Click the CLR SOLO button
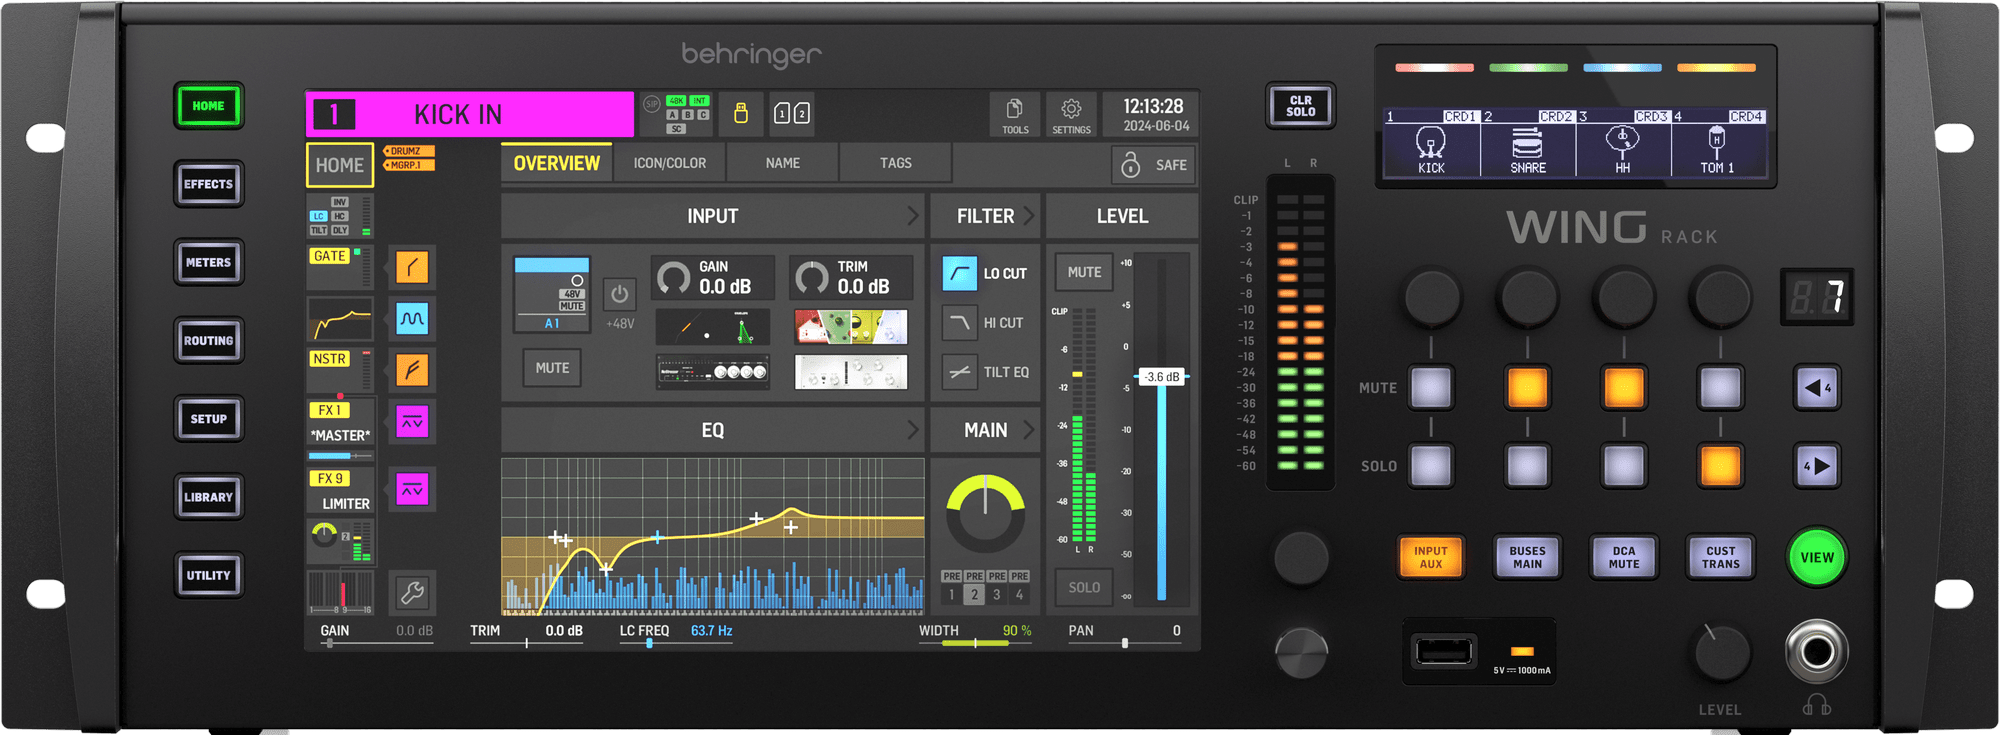2000x735 pixels. point(1300,106)
